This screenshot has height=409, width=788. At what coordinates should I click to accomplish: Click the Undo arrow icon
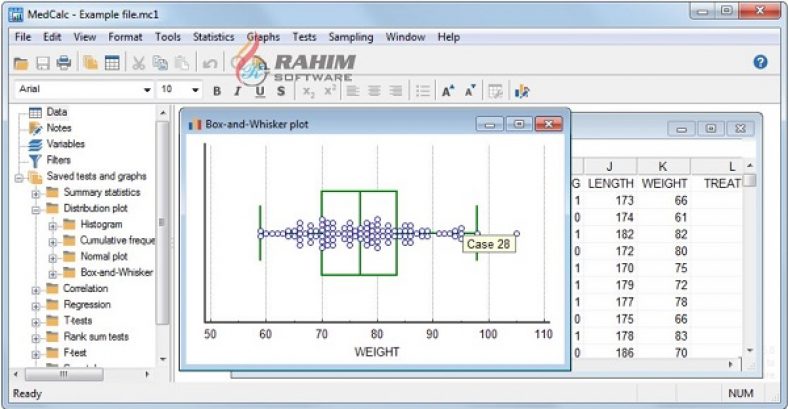click(x=210, y=63)
